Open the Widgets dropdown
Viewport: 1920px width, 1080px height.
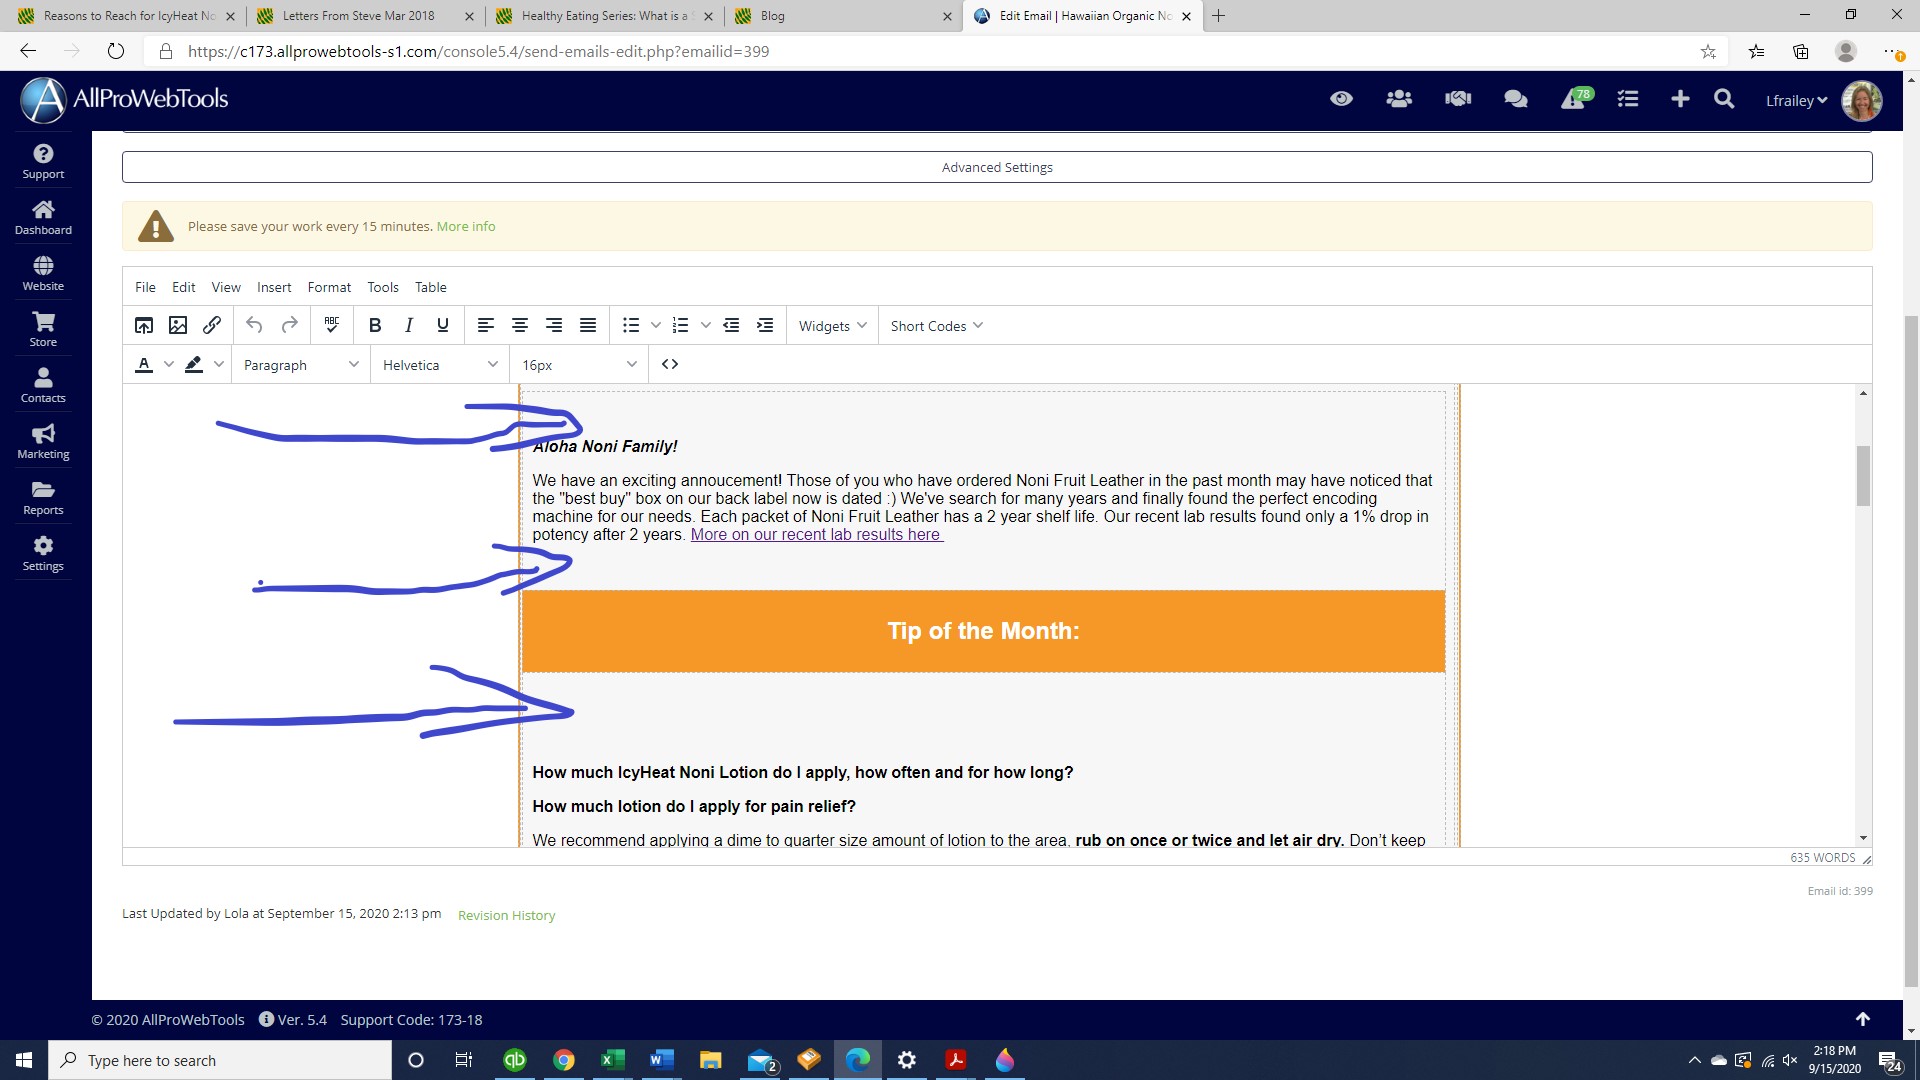click(x=832, y=325)
